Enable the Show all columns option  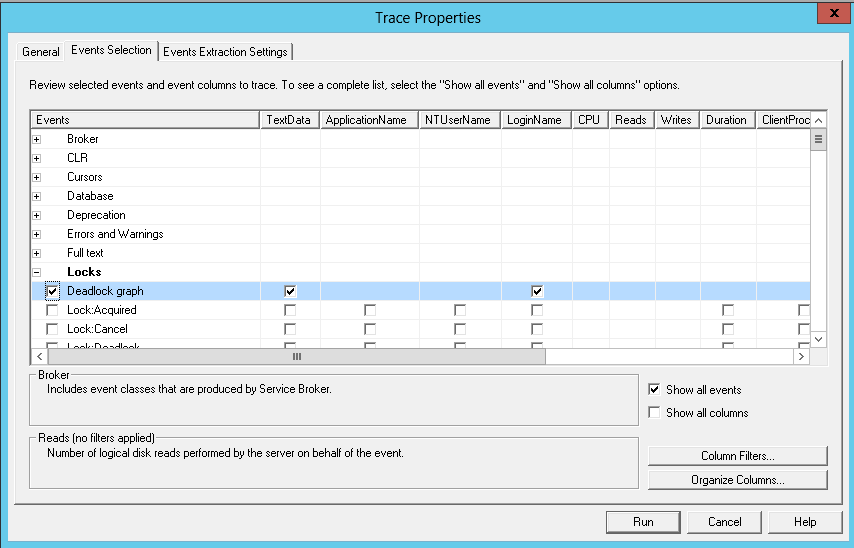(655, 413)
